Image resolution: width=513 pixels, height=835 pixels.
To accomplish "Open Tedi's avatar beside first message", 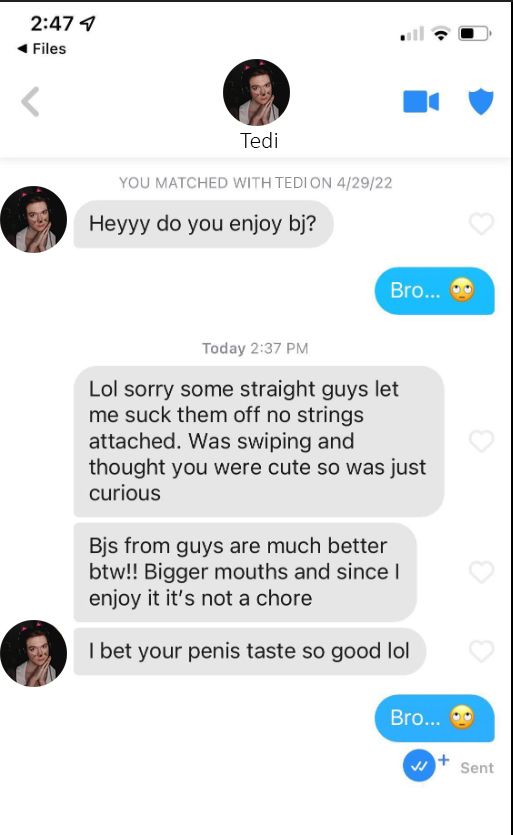I will pos(34,219).
